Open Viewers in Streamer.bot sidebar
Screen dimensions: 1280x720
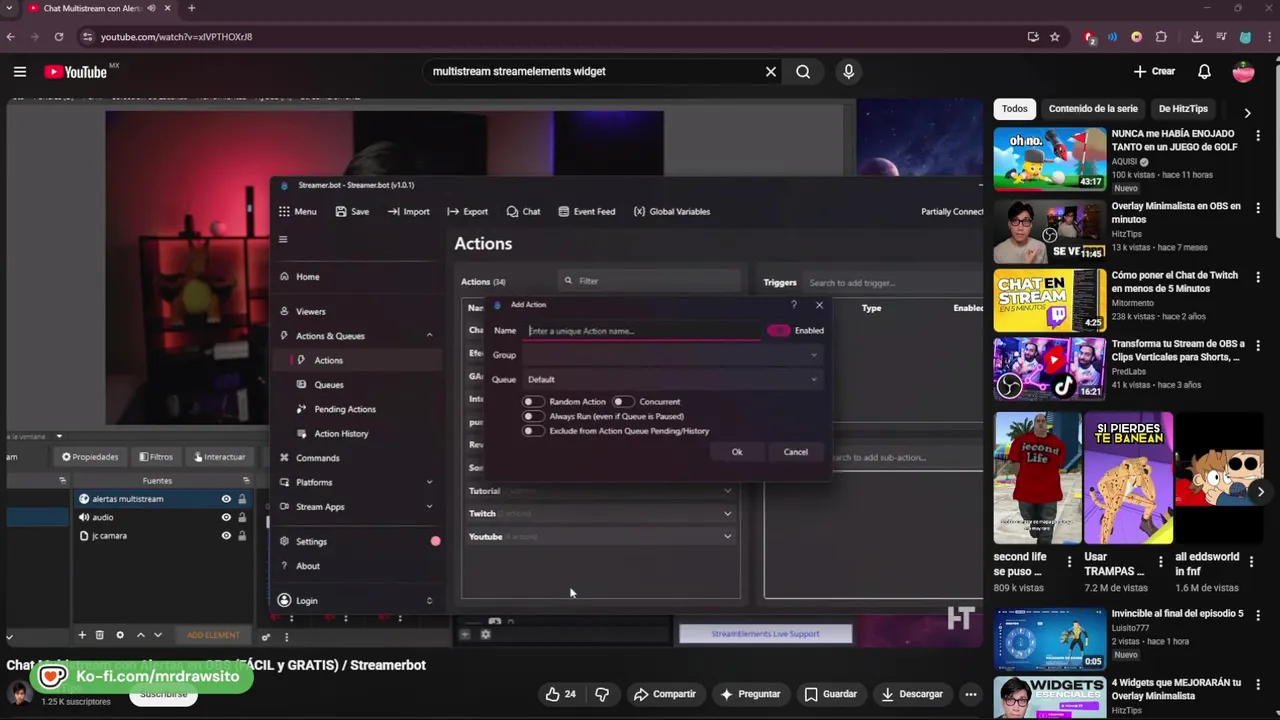[303, 311]
